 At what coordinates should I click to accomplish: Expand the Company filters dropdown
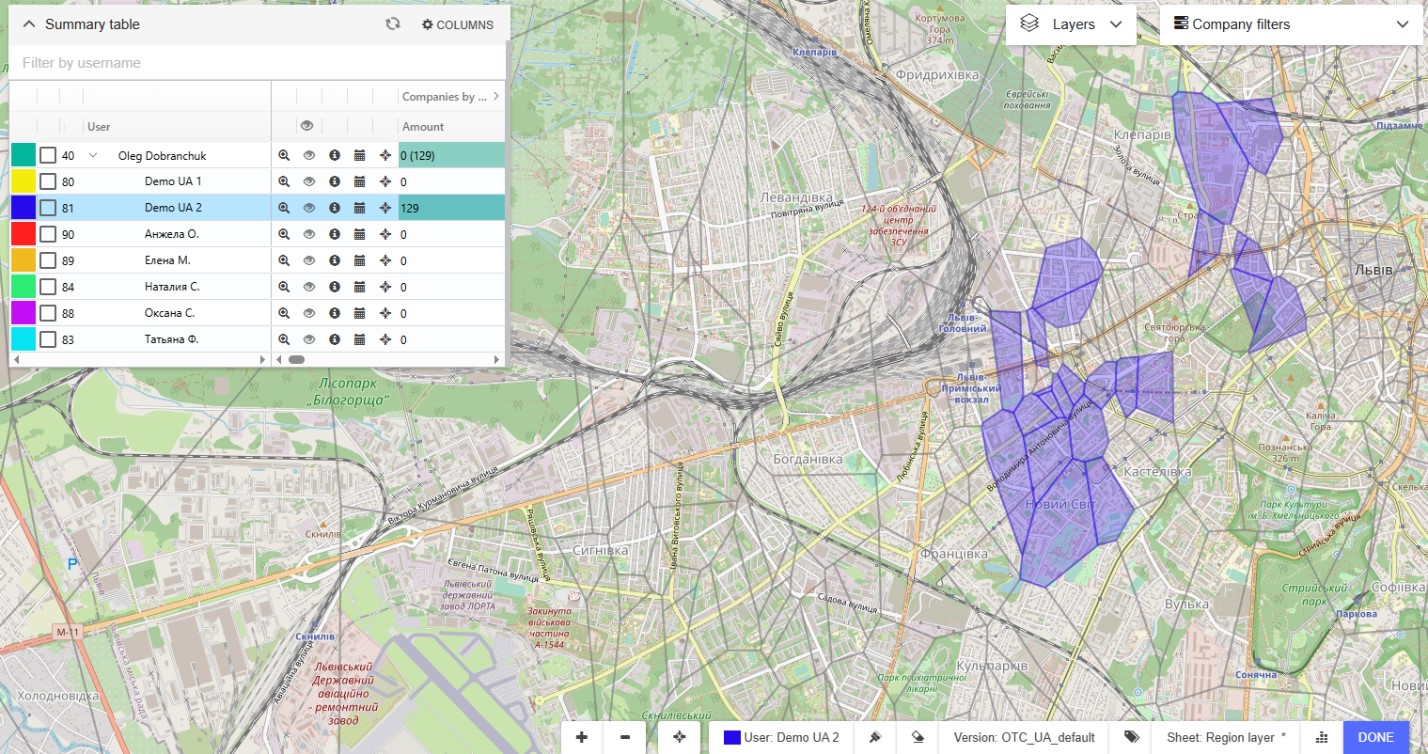click(x=1289, y=24)
